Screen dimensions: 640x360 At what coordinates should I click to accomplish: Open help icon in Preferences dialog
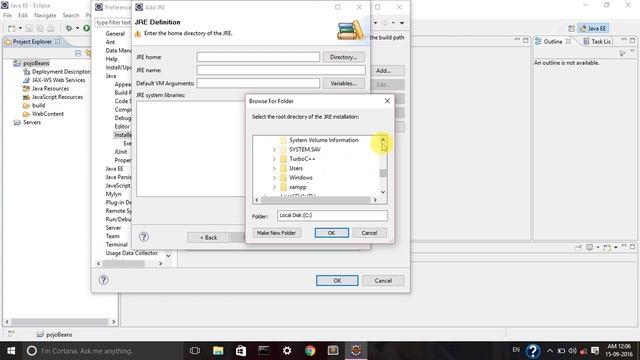(x=103, y=280)
